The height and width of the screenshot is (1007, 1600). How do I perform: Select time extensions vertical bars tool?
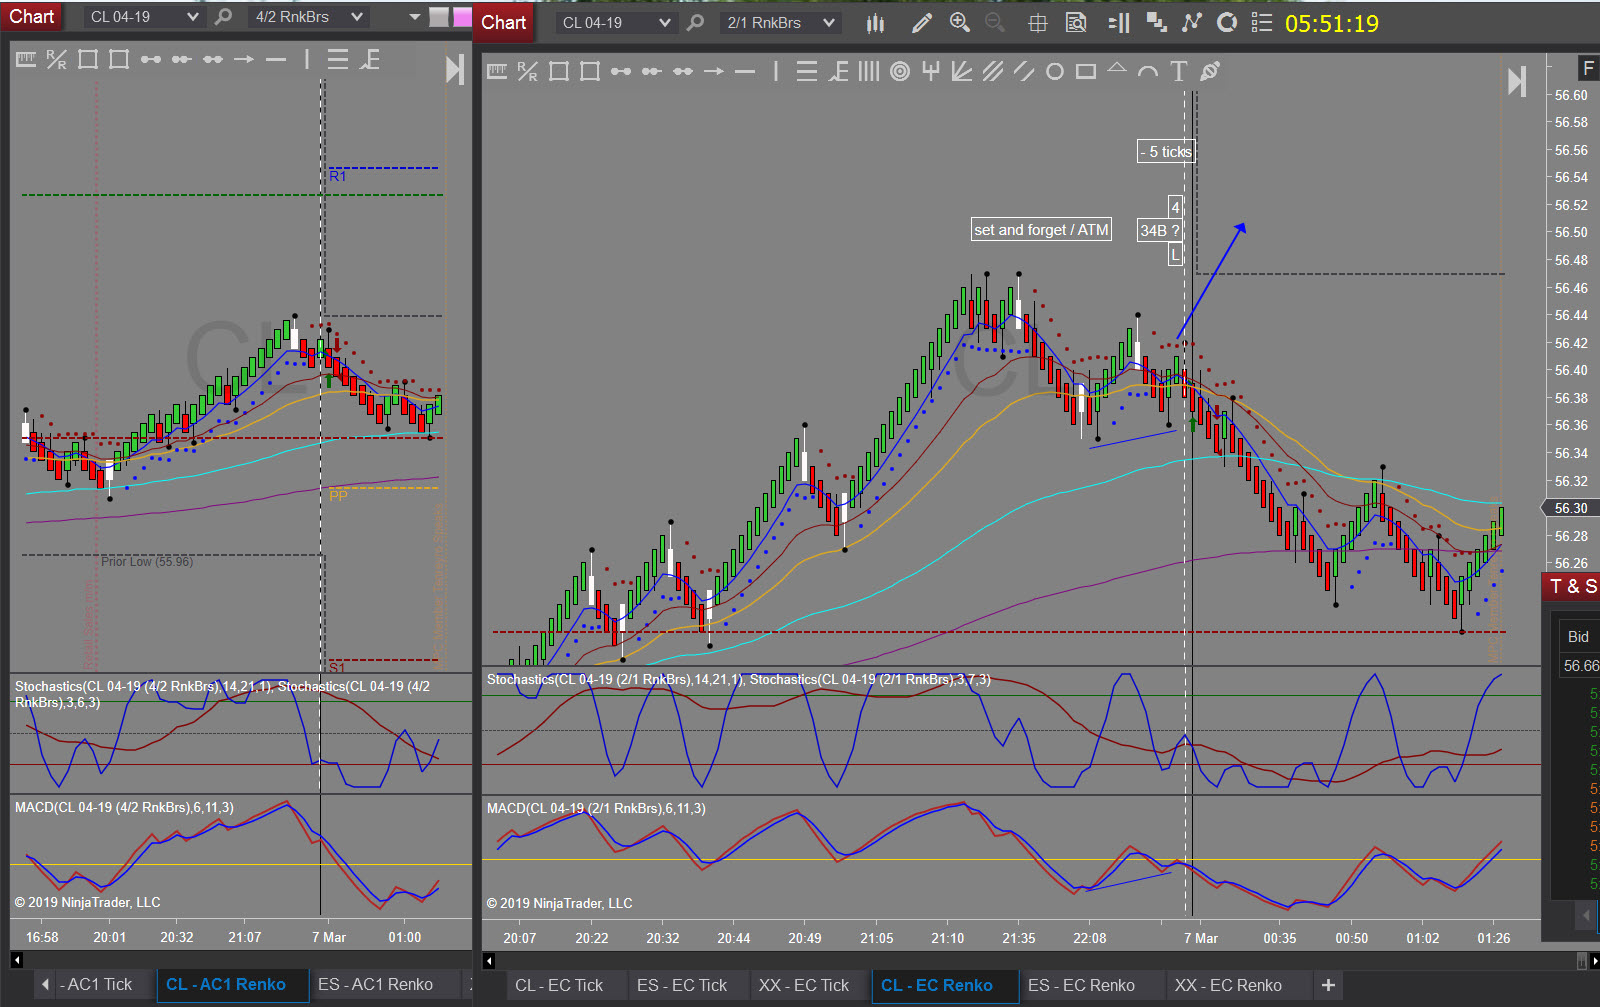(869, 71)
